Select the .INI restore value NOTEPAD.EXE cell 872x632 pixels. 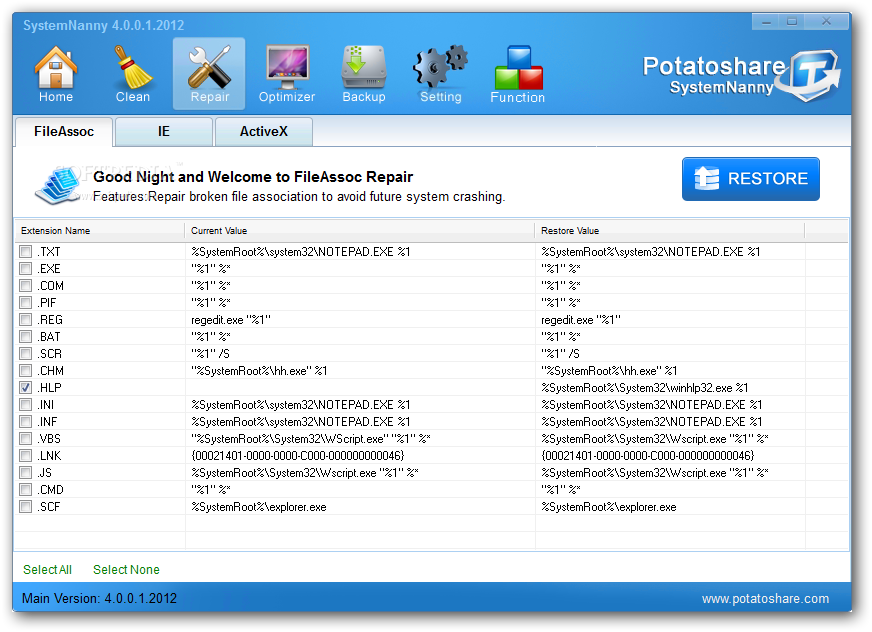point(670,404)
